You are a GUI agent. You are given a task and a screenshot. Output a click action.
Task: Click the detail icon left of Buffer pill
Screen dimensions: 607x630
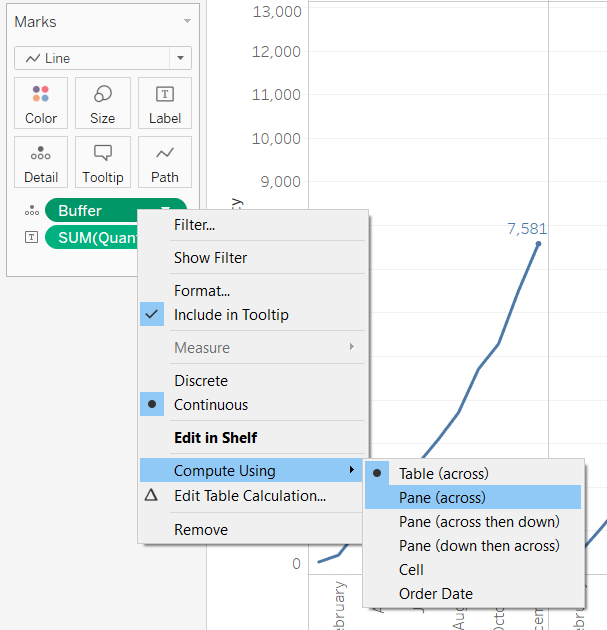pos(31,211)
